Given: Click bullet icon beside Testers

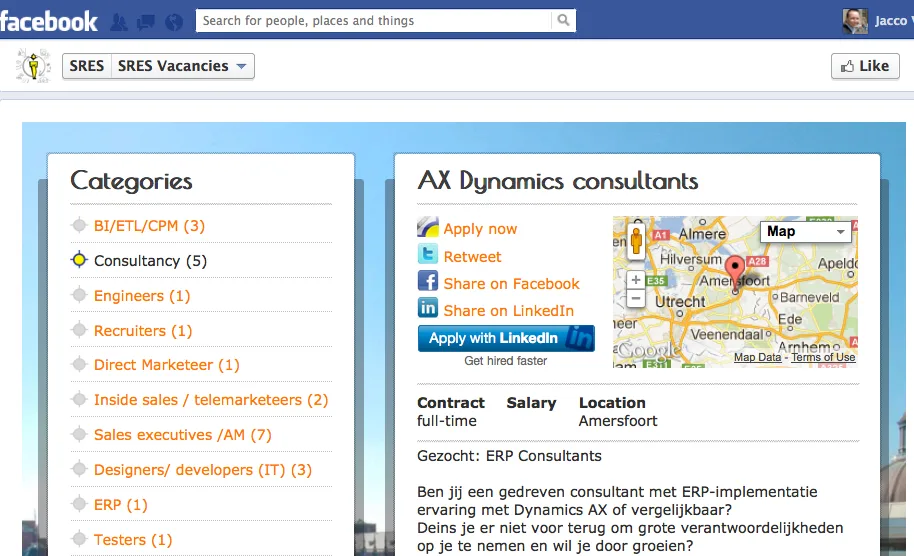Looking at the screenshot, I should coord(79,539).
